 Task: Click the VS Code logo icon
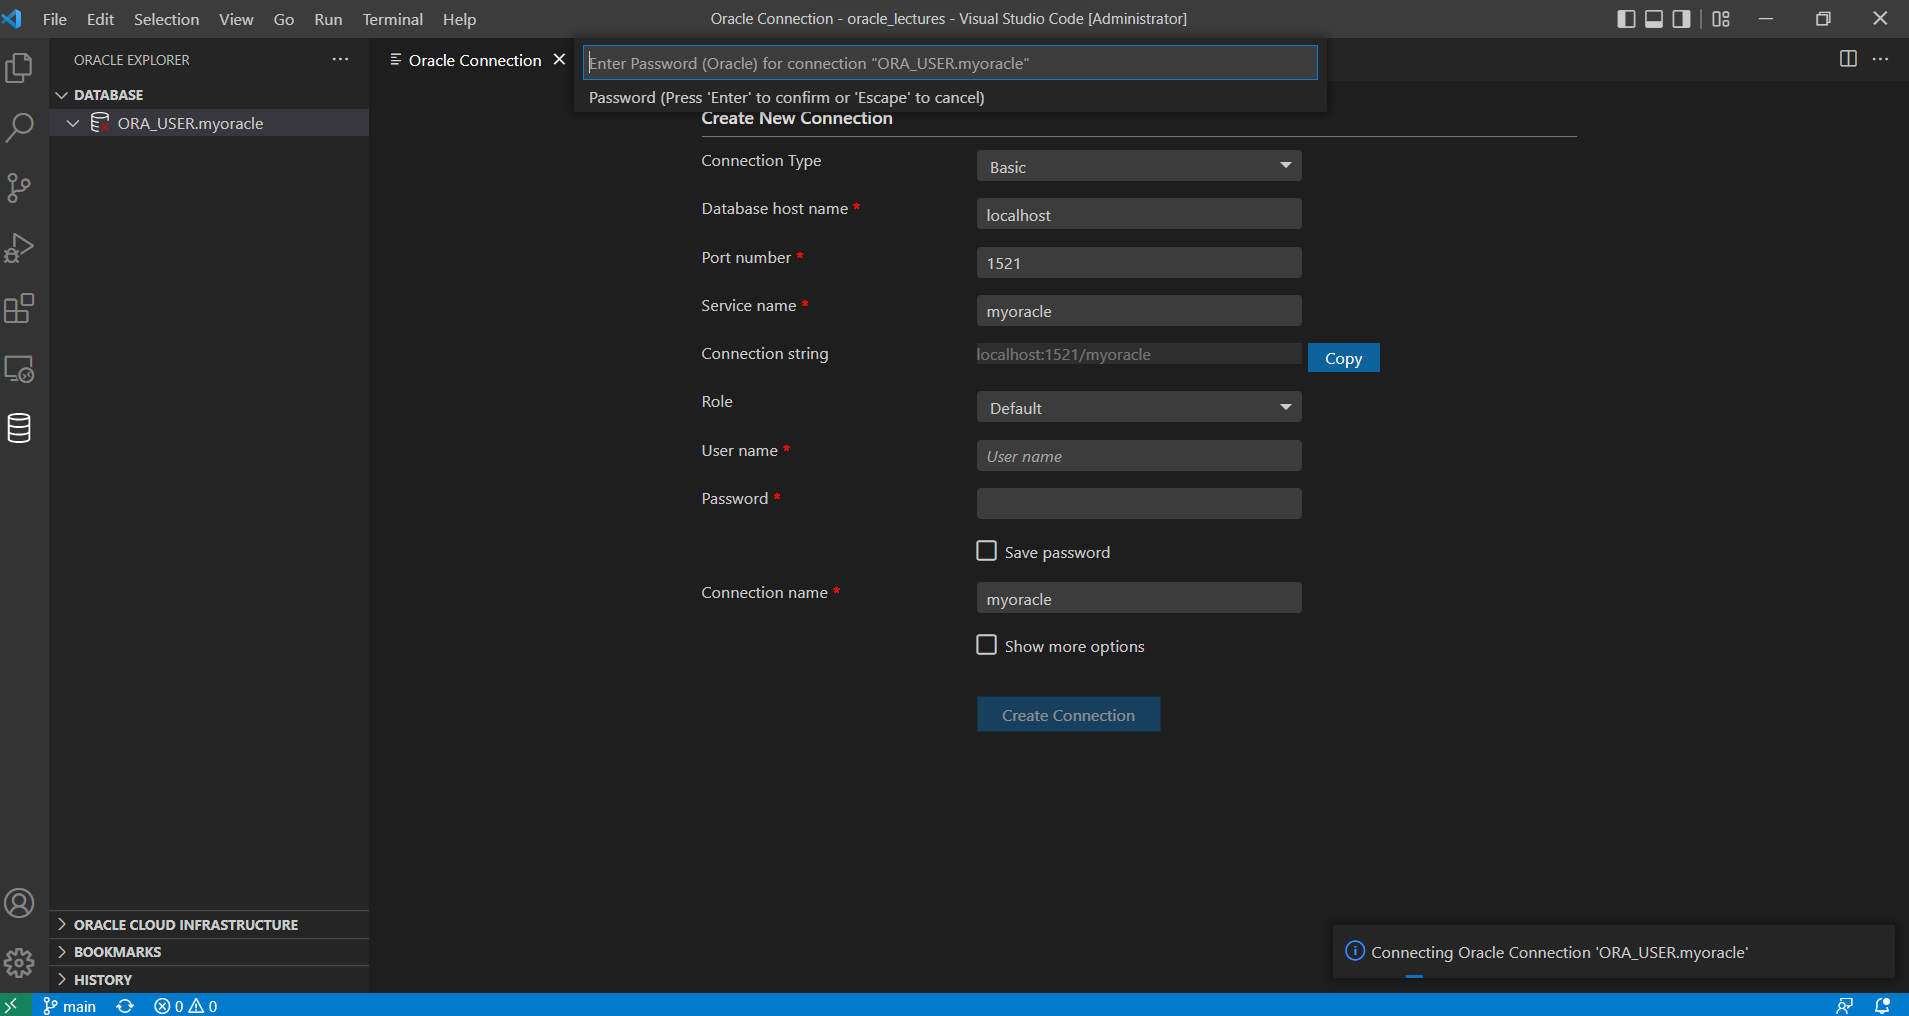click(12, 19)
